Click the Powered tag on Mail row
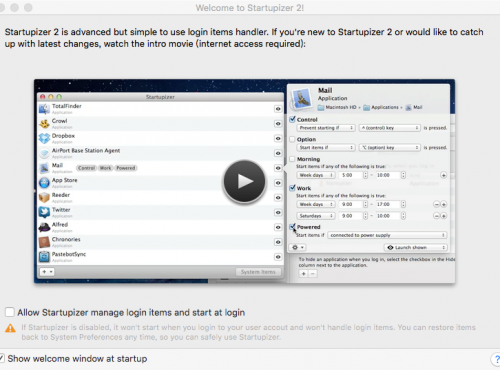This screenshot has width=500, height=370. point(126,168)
